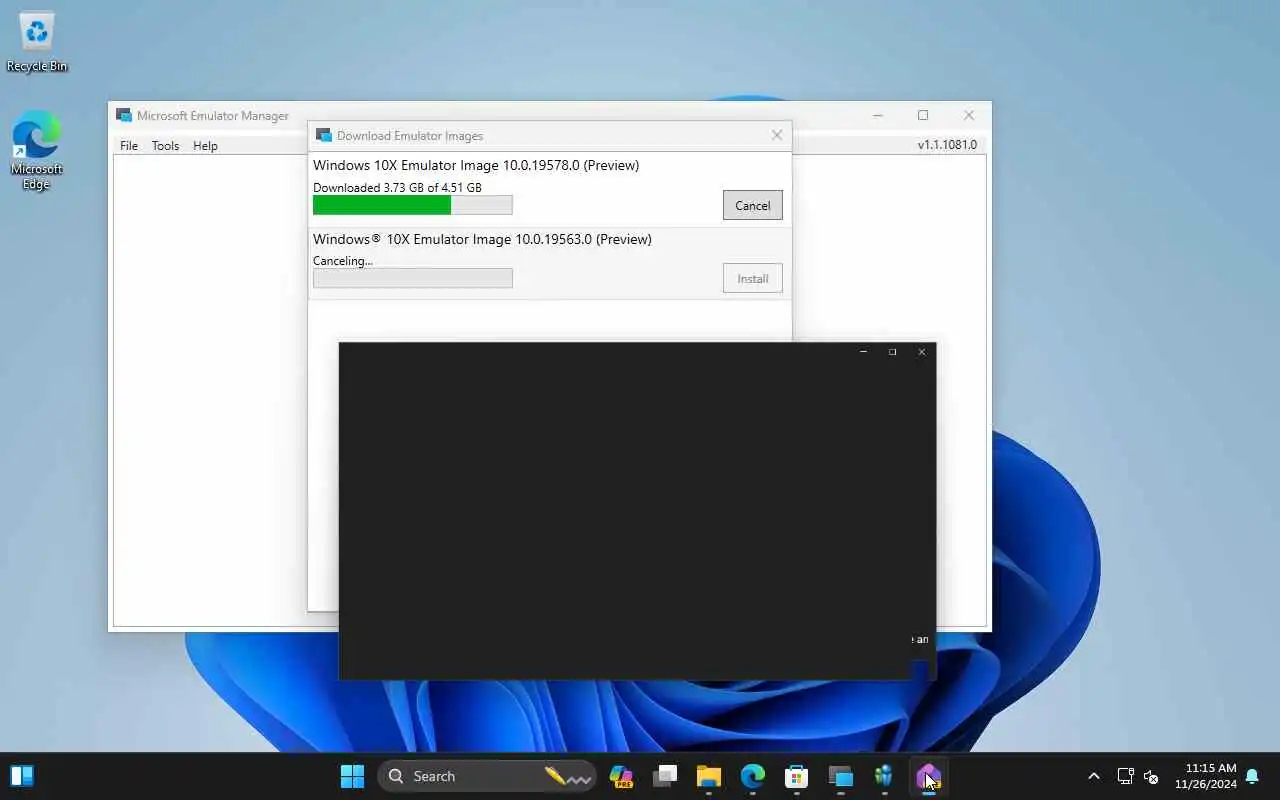
Task: Show hidden system tray icons
Action: [x=1093, y=776]
